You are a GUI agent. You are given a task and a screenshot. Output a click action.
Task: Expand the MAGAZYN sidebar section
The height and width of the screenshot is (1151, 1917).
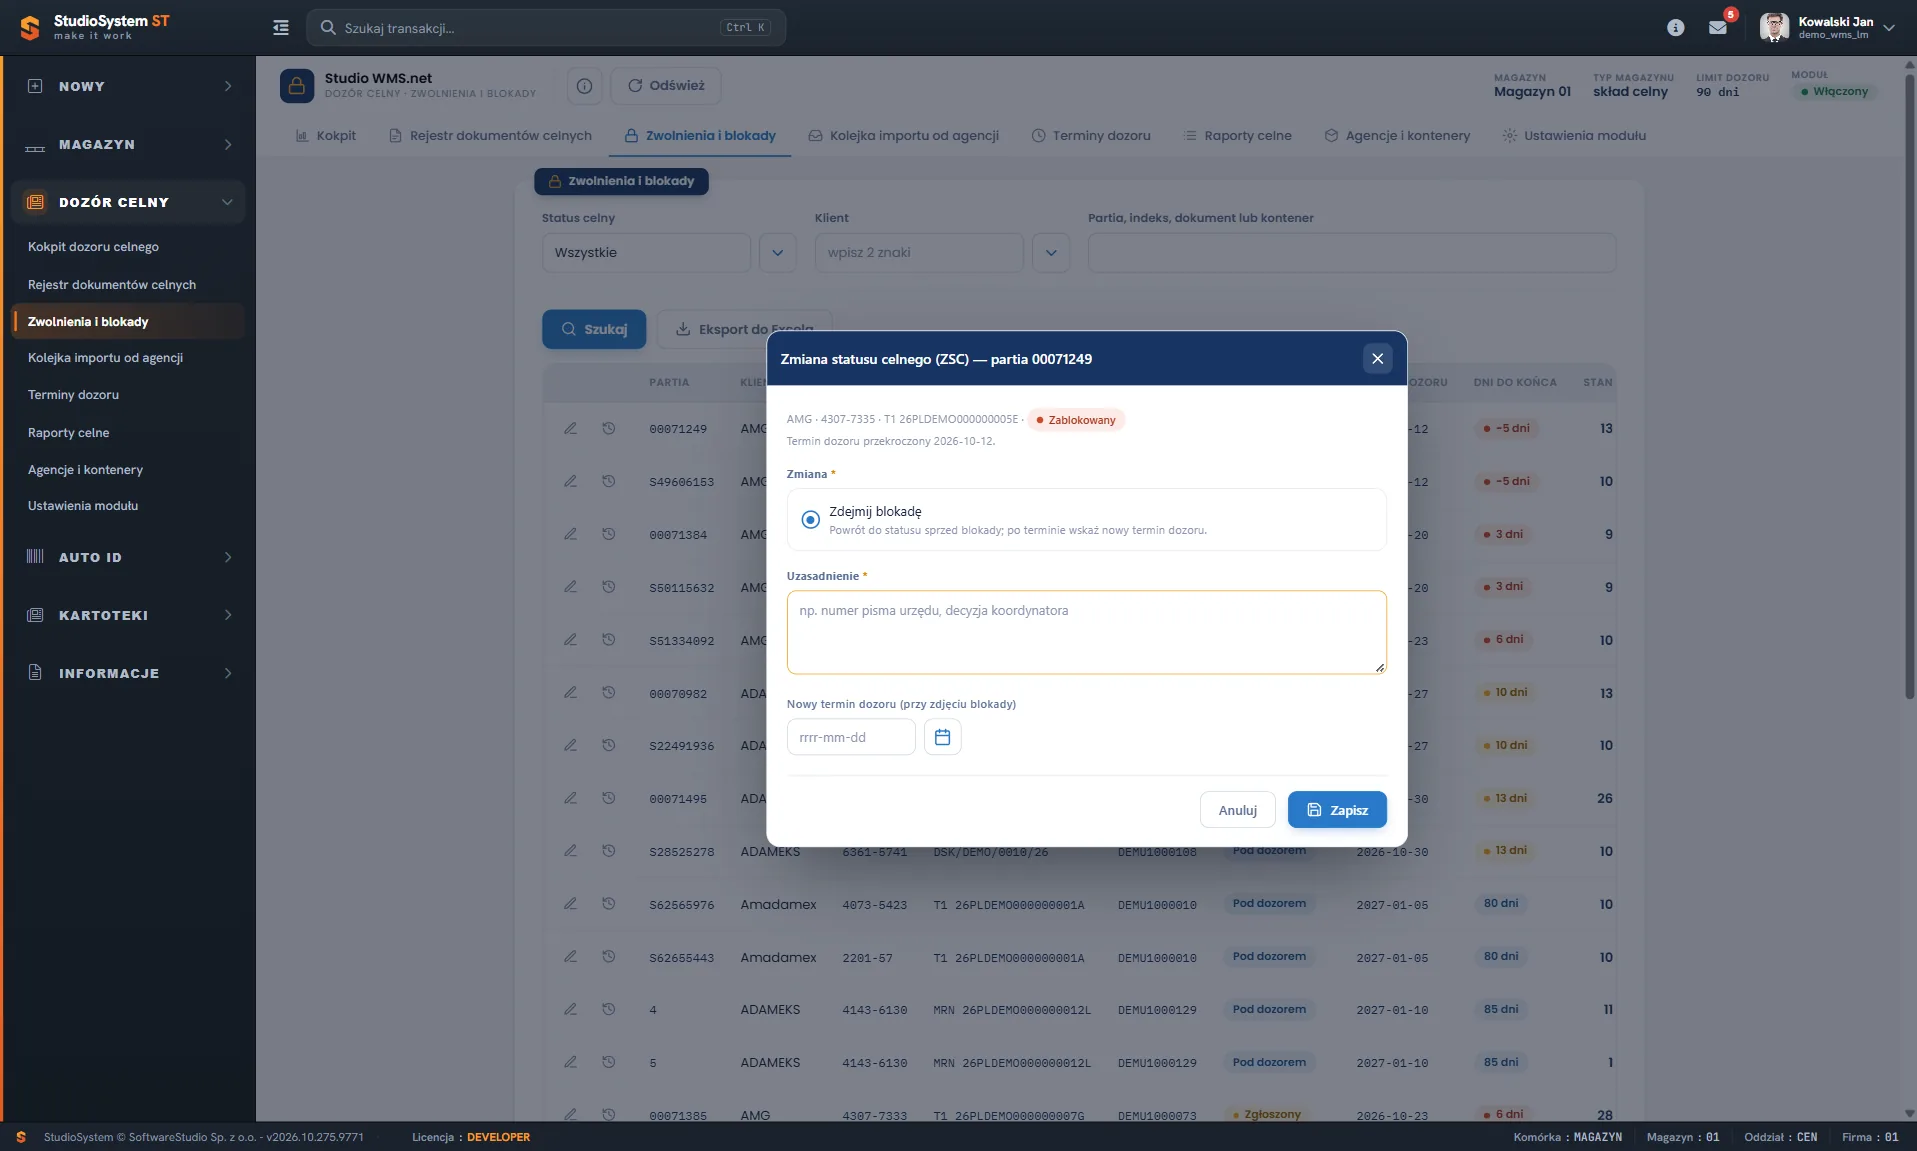tap(129, 145)
